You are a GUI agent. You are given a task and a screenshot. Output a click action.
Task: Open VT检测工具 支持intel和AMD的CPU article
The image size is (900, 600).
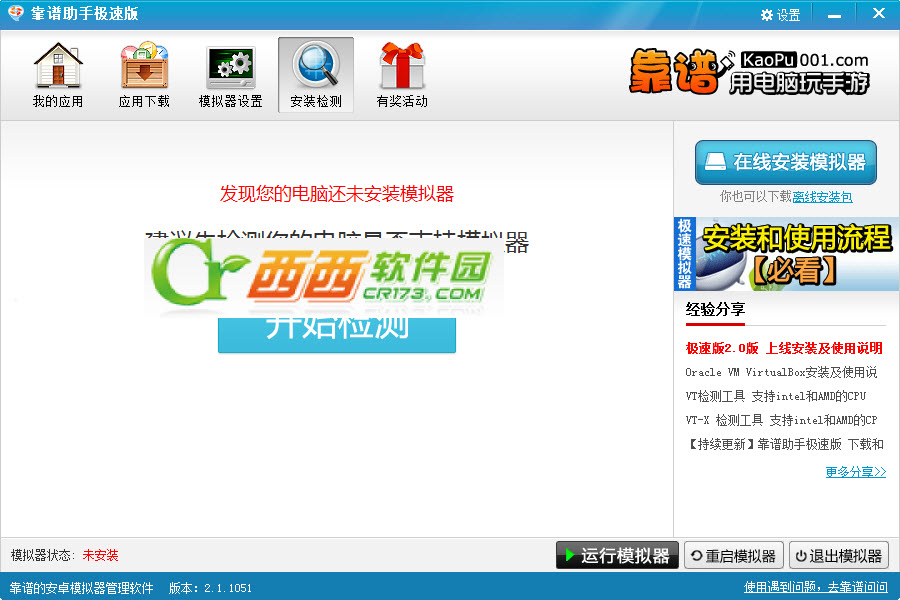775,396
